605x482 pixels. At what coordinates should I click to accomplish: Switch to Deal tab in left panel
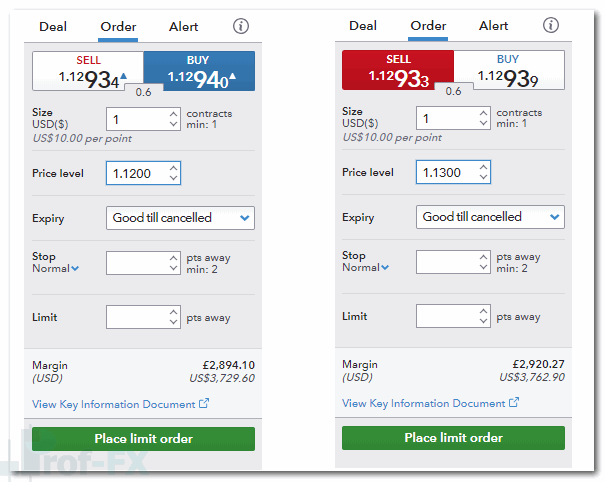pos(53,26)
